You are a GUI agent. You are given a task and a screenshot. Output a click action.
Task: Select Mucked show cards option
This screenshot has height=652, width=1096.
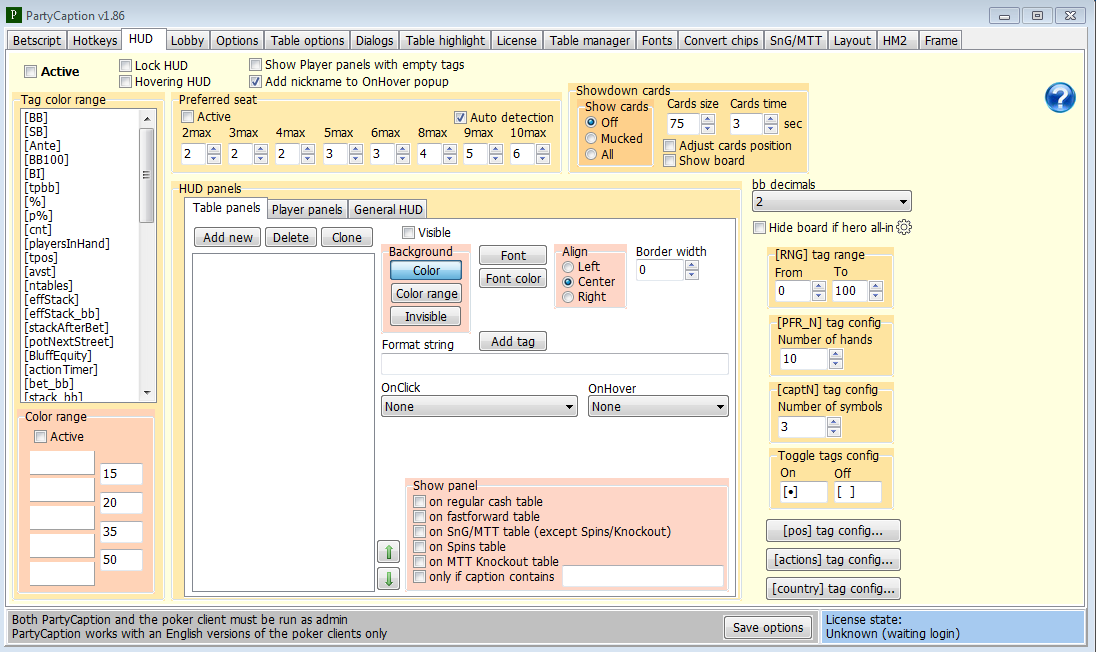(591, 138)
